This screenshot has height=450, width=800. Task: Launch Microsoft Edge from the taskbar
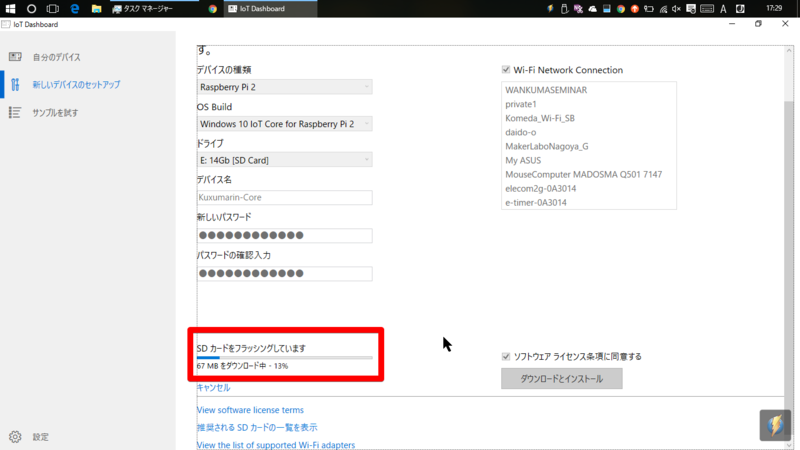point(74,8)
